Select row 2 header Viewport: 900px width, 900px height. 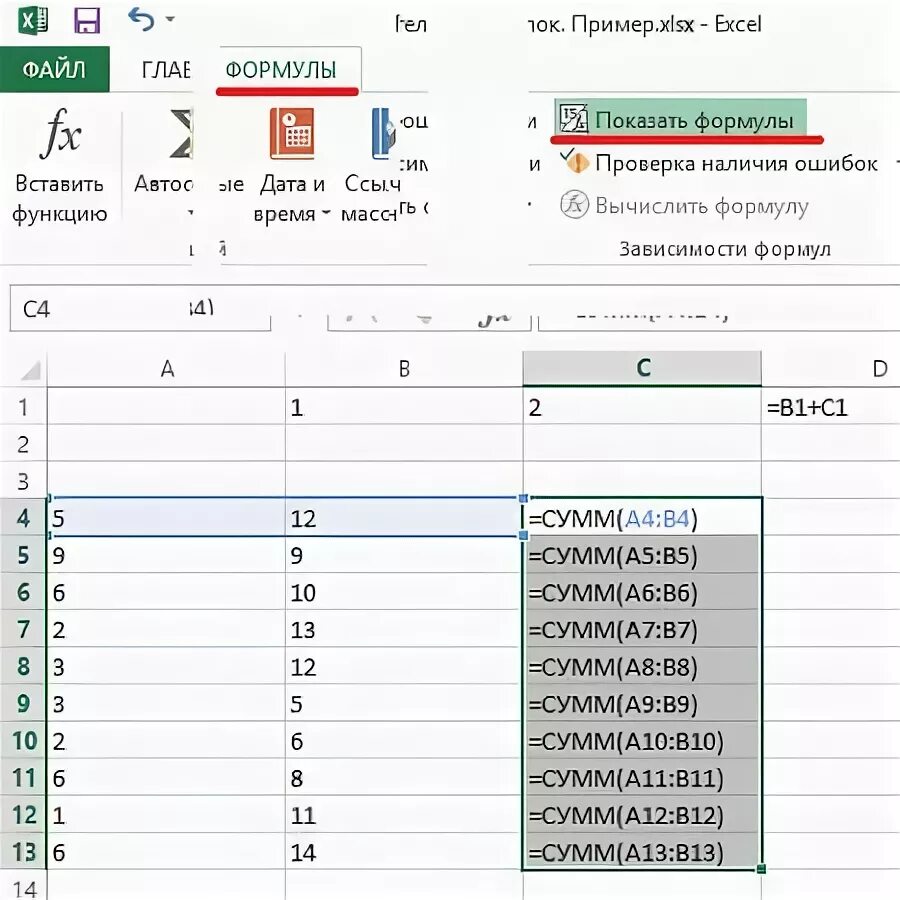23,444
